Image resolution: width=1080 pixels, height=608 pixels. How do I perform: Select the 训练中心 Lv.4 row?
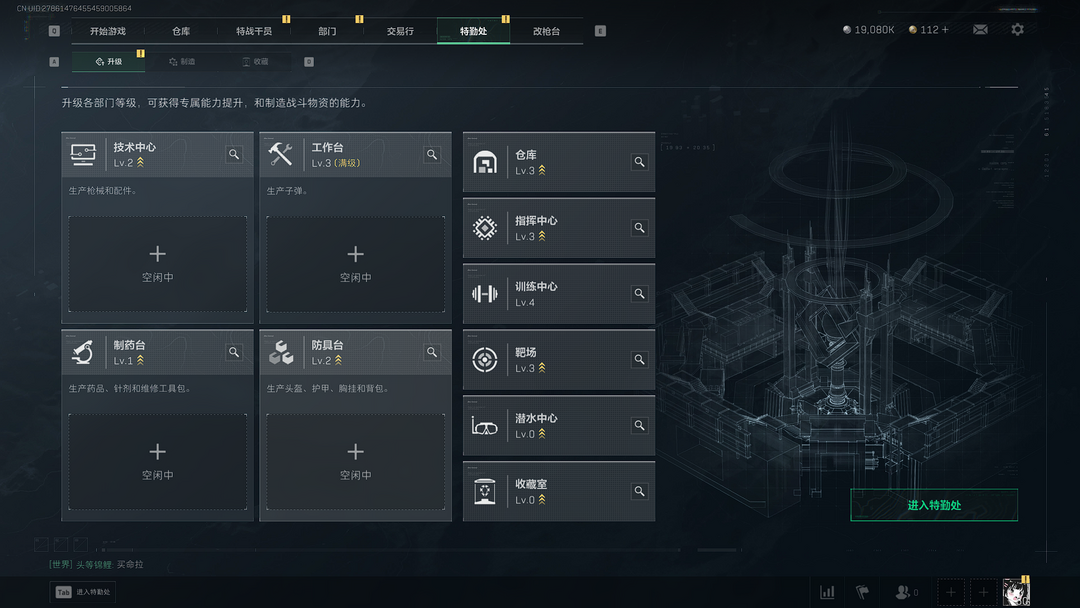(559, 294)
